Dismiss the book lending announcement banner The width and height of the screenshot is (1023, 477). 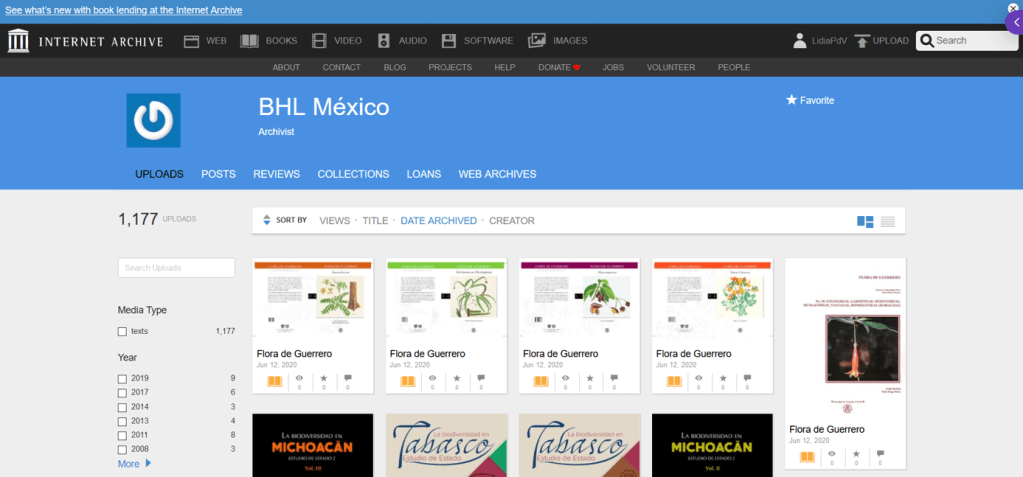click(x=1013, y=8)
